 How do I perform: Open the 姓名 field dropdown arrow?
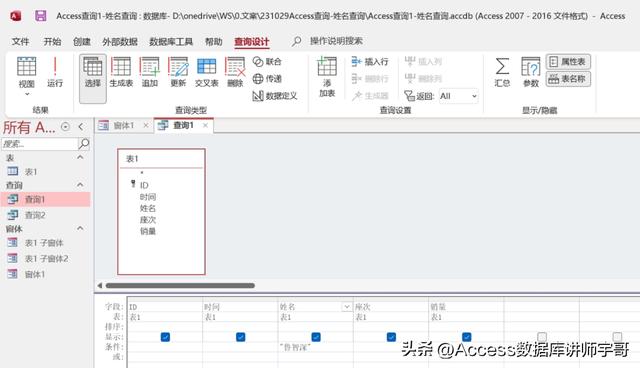[347, 307]
